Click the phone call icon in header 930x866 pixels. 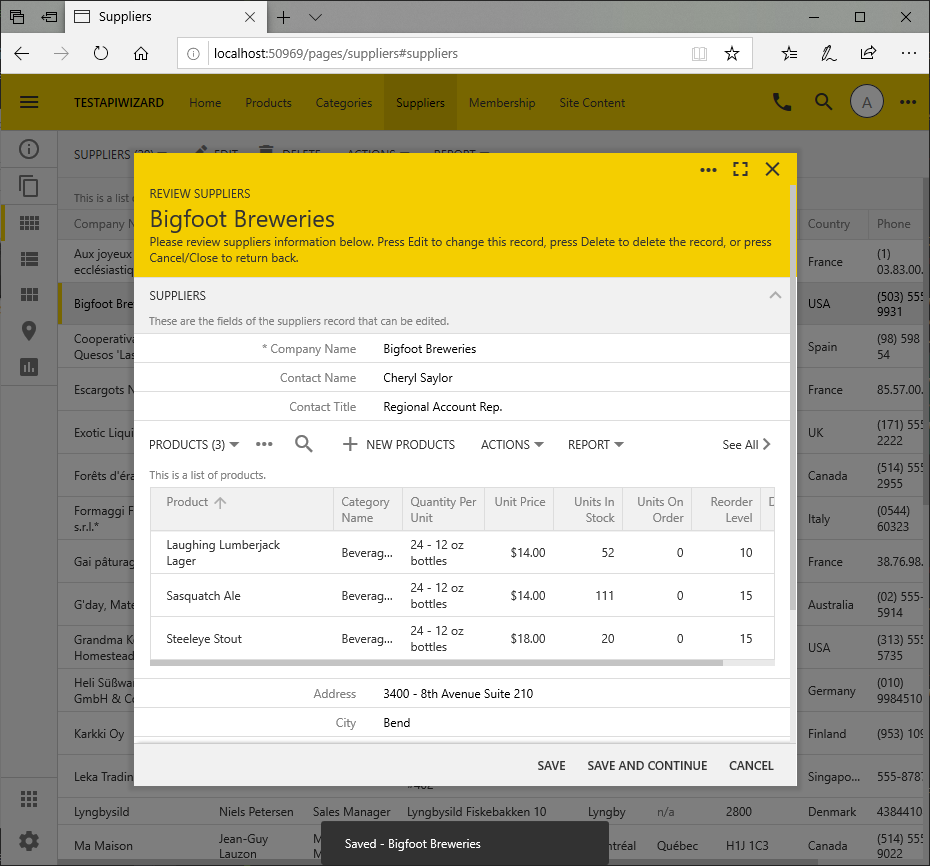[782, 103]
